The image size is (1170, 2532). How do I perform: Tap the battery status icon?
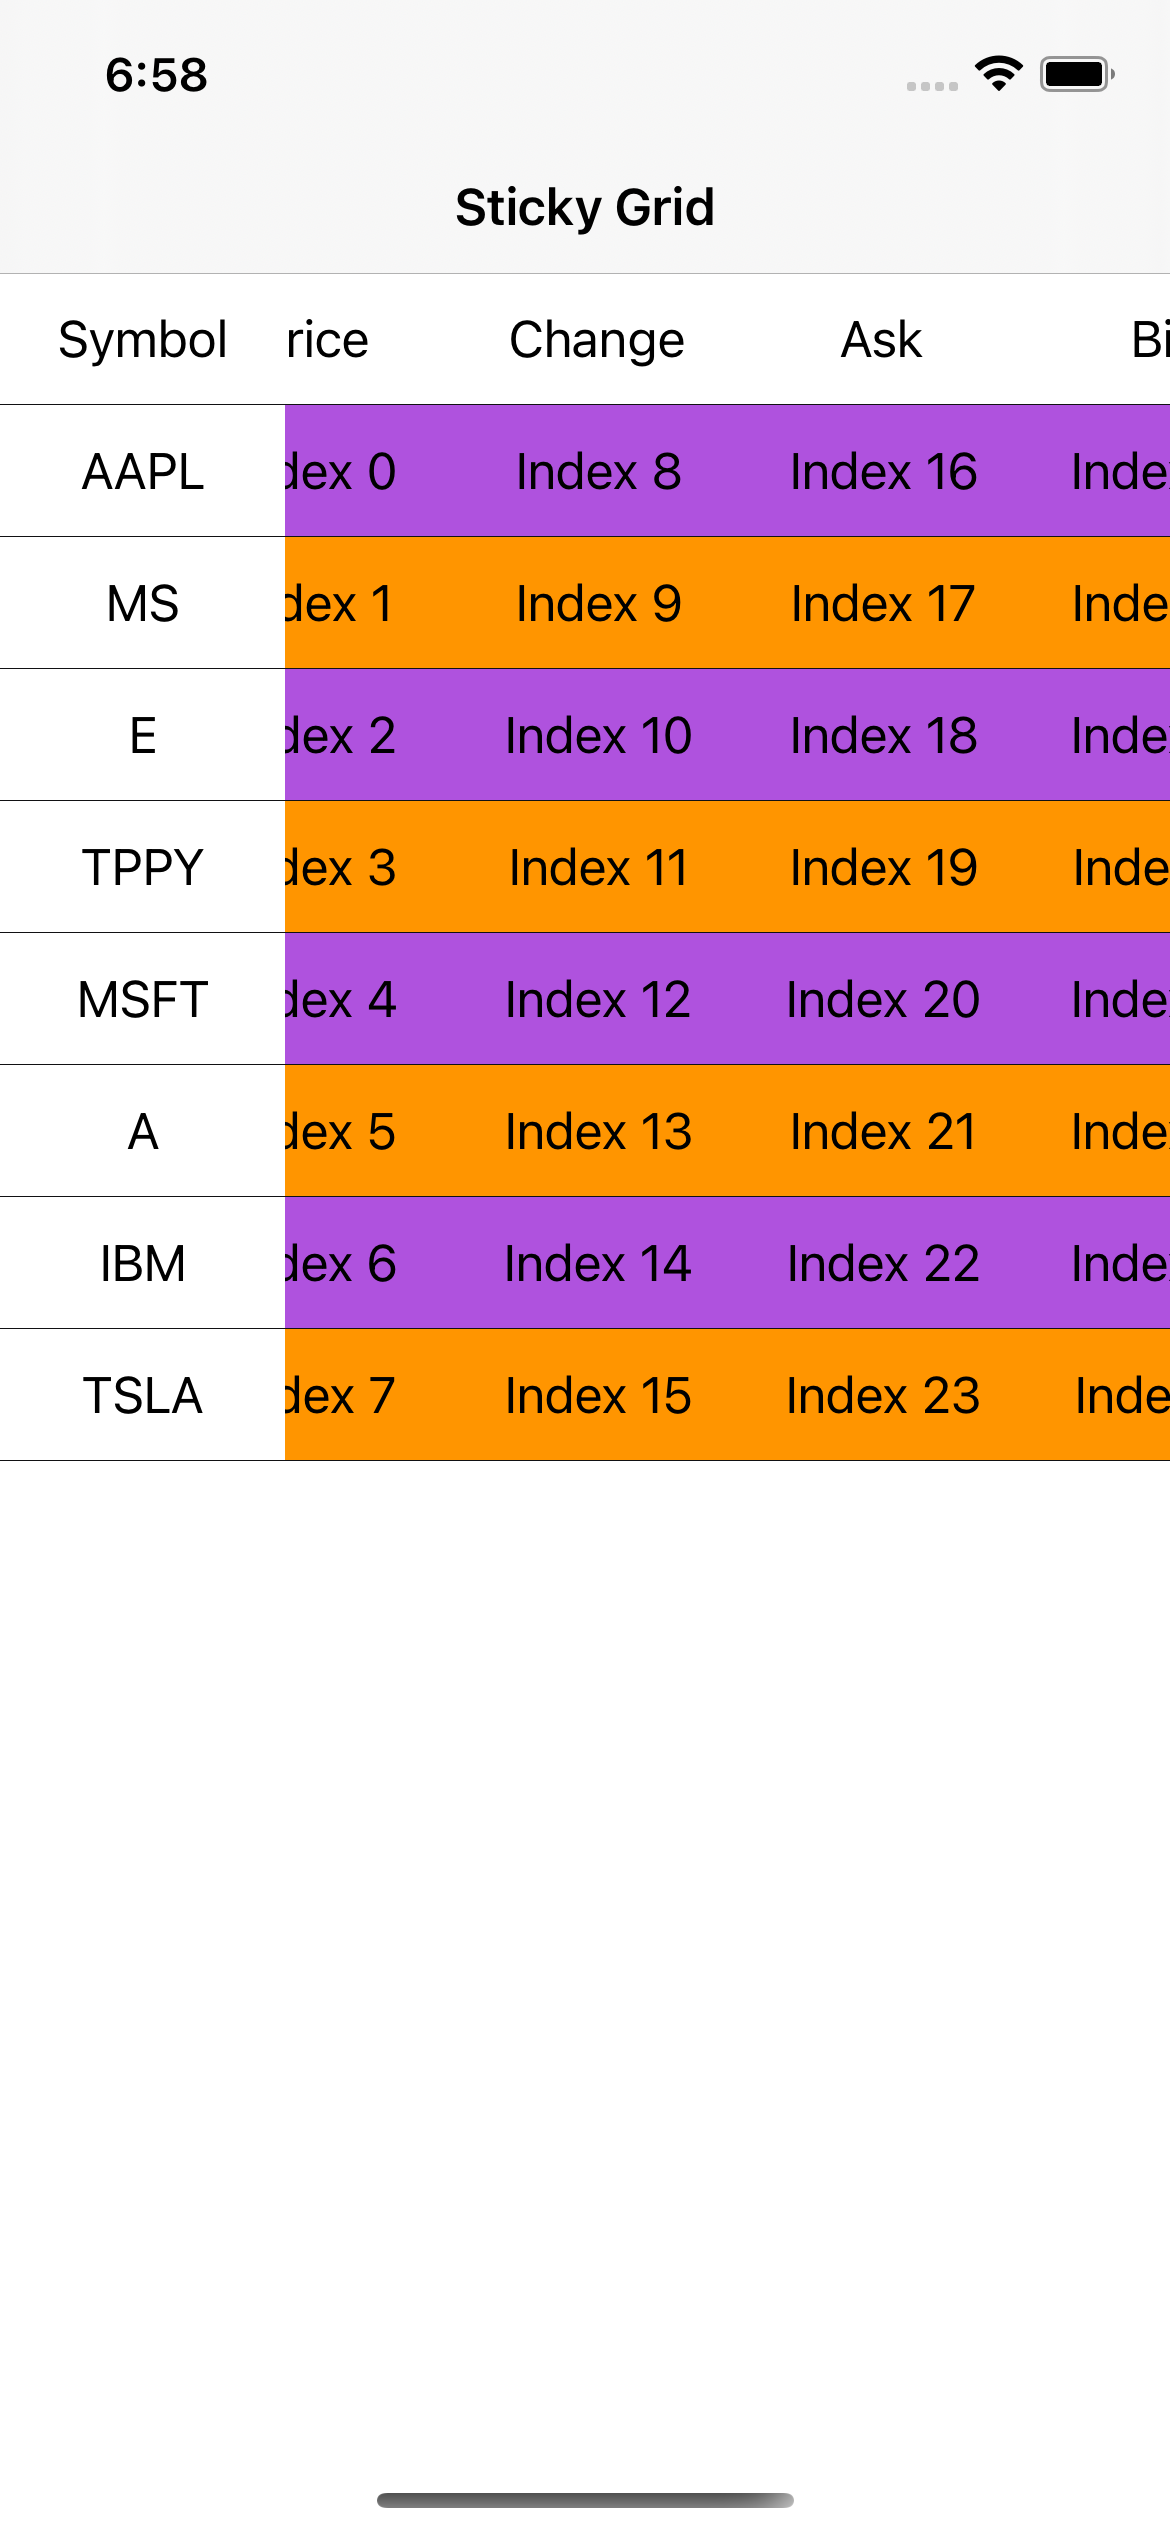point(1076,74)
